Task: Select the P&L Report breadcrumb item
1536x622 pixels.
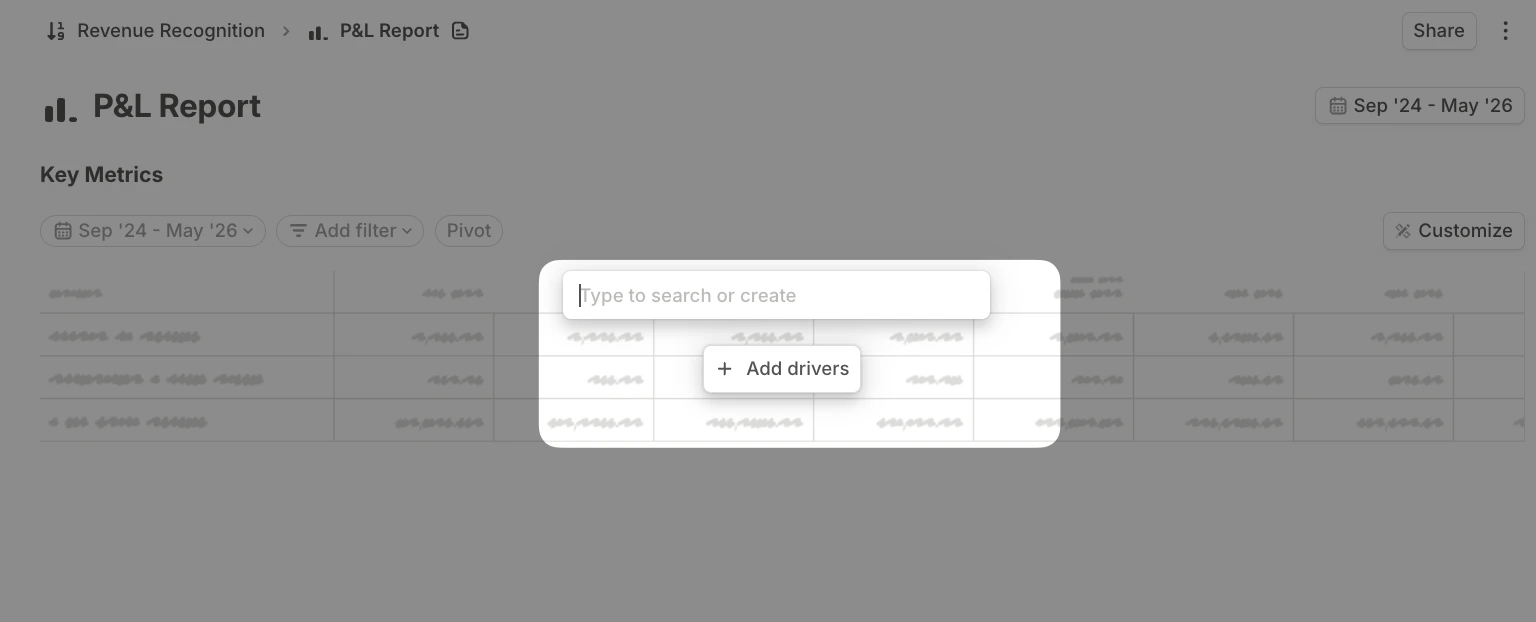Action: [389, 30]
